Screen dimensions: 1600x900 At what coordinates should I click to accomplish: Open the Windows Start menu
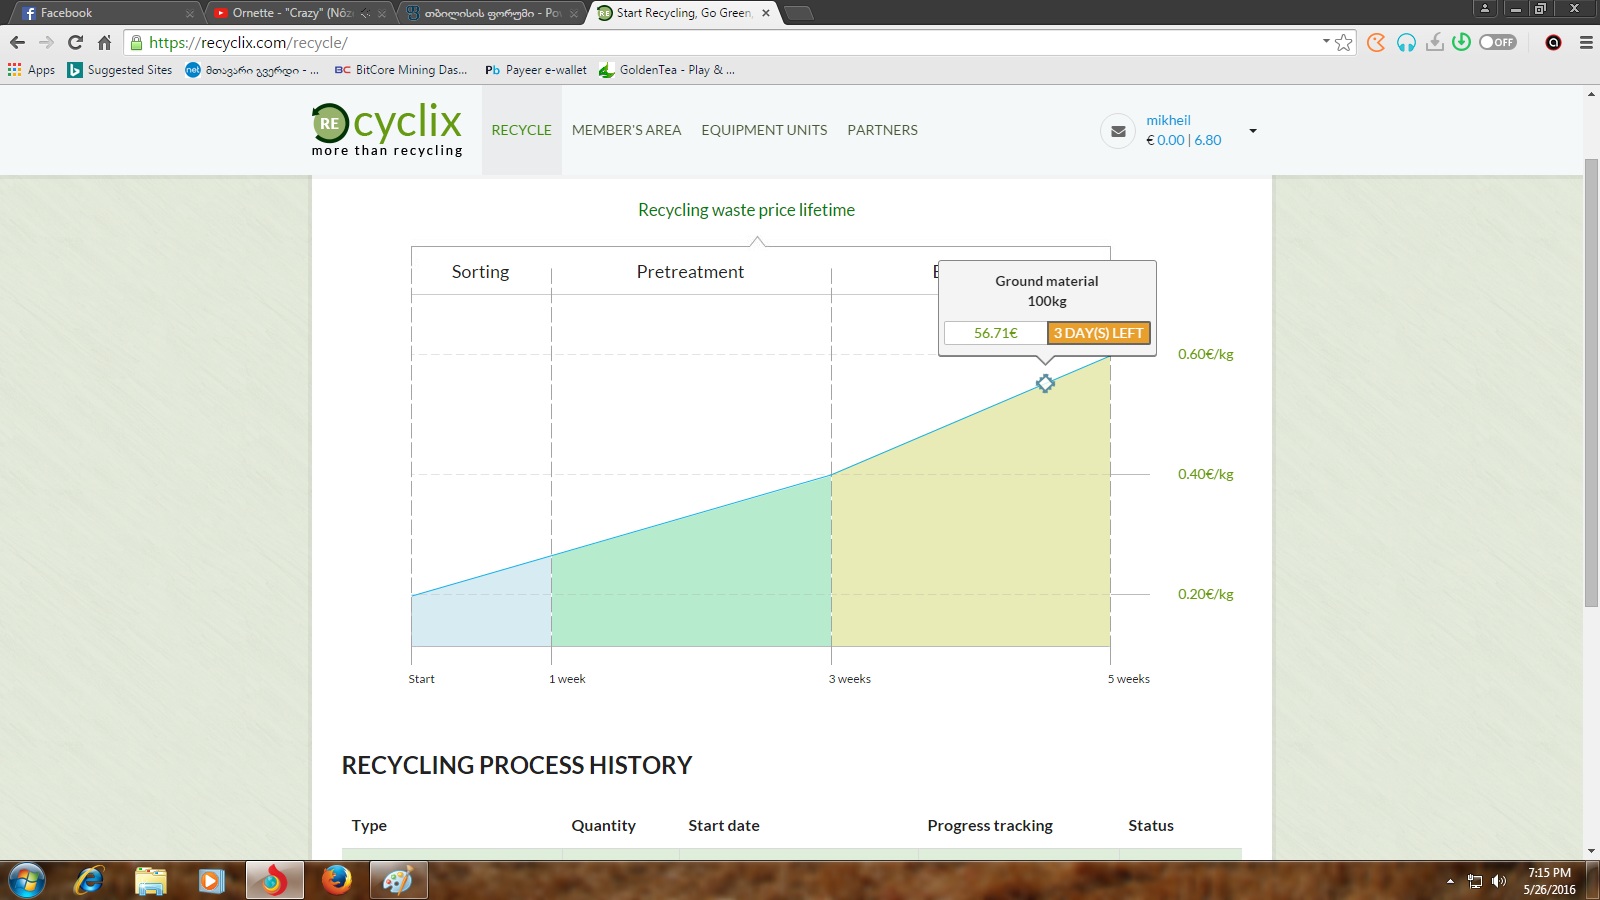[26, 880]
